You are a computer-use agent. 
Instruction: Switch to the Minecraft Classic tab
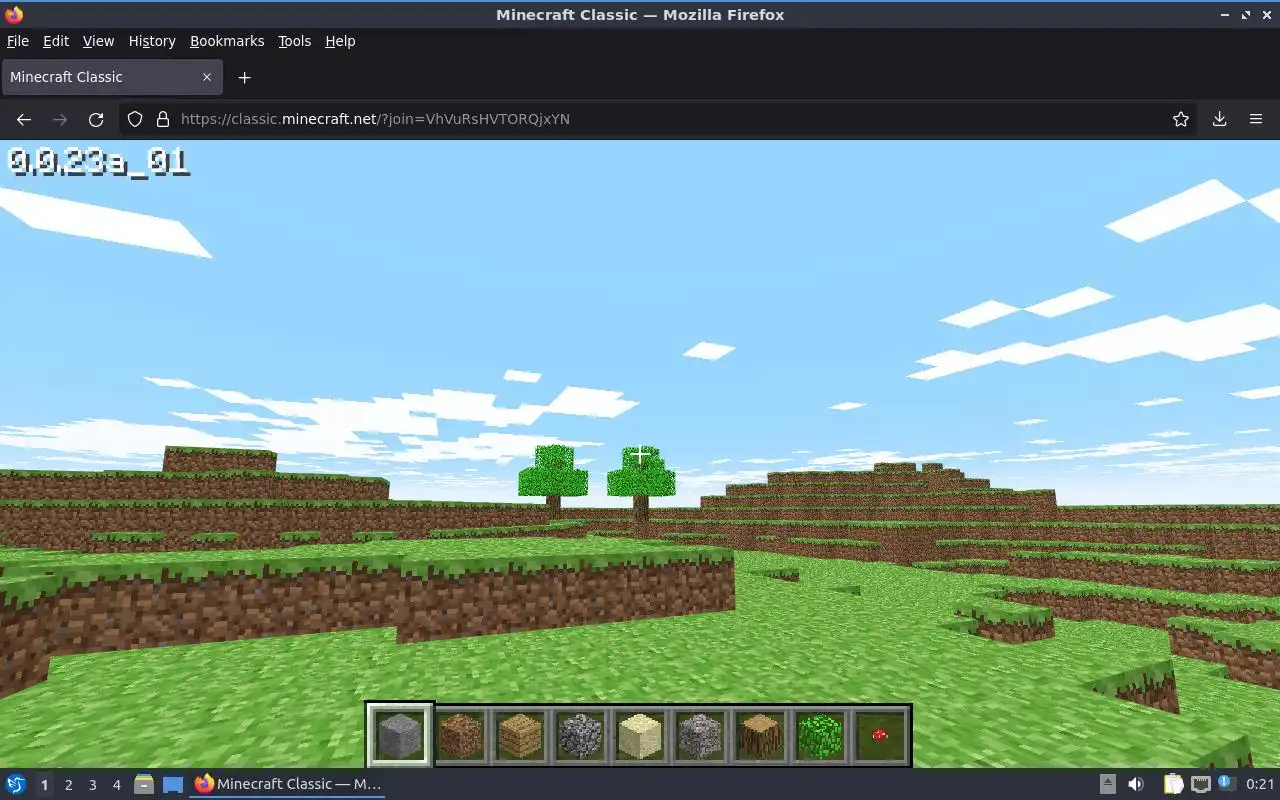tap(111, 77)
